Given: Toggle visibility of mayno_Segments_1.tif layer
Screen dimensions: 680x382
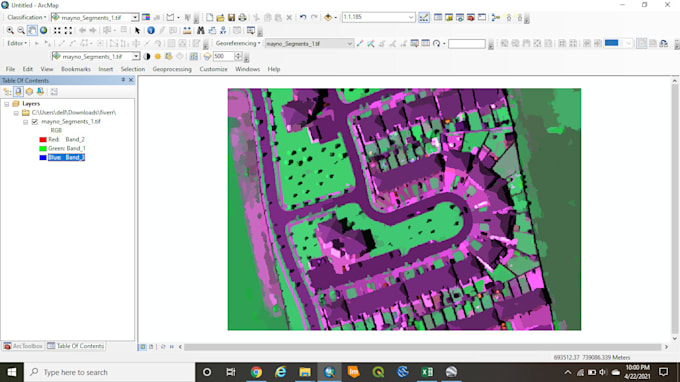Looking at the screenshot, I should [x=35, y=122].
